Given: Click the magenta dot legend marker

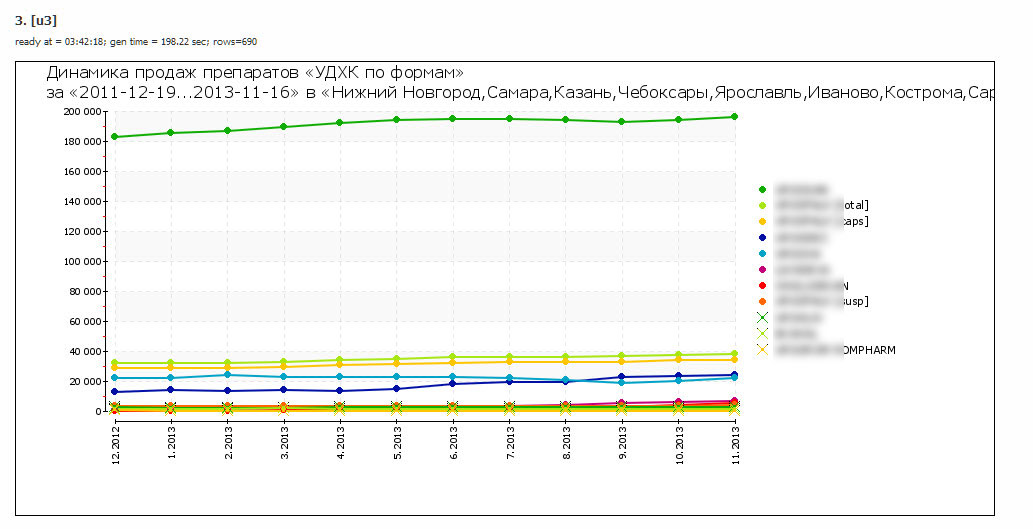Looking at the screenshot, I should coord(763,269).
